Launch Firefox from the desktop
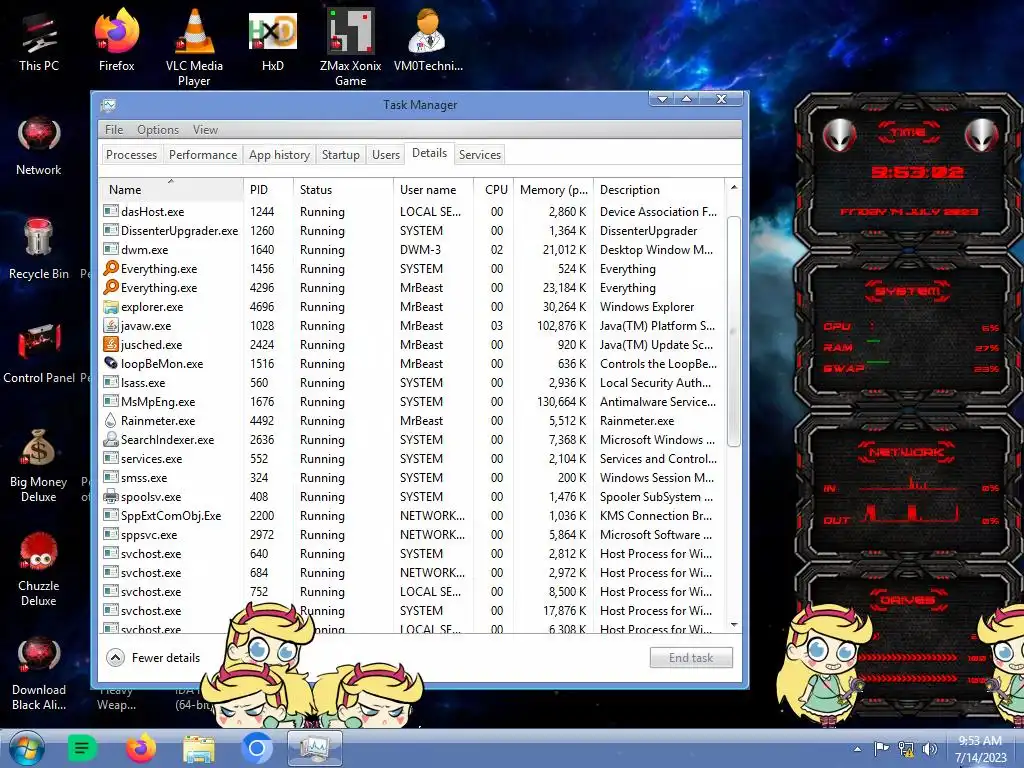The height and width of the screenshot is (768, 1024). [116, 40]
